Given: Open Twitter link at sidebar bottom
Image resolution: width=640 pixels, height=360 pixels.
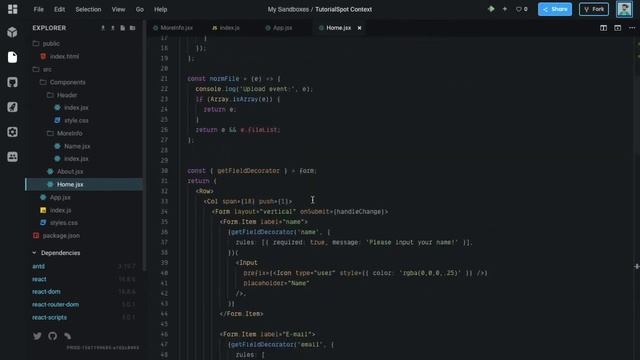Looking at the screenshot, I should [x=37, y=336].
